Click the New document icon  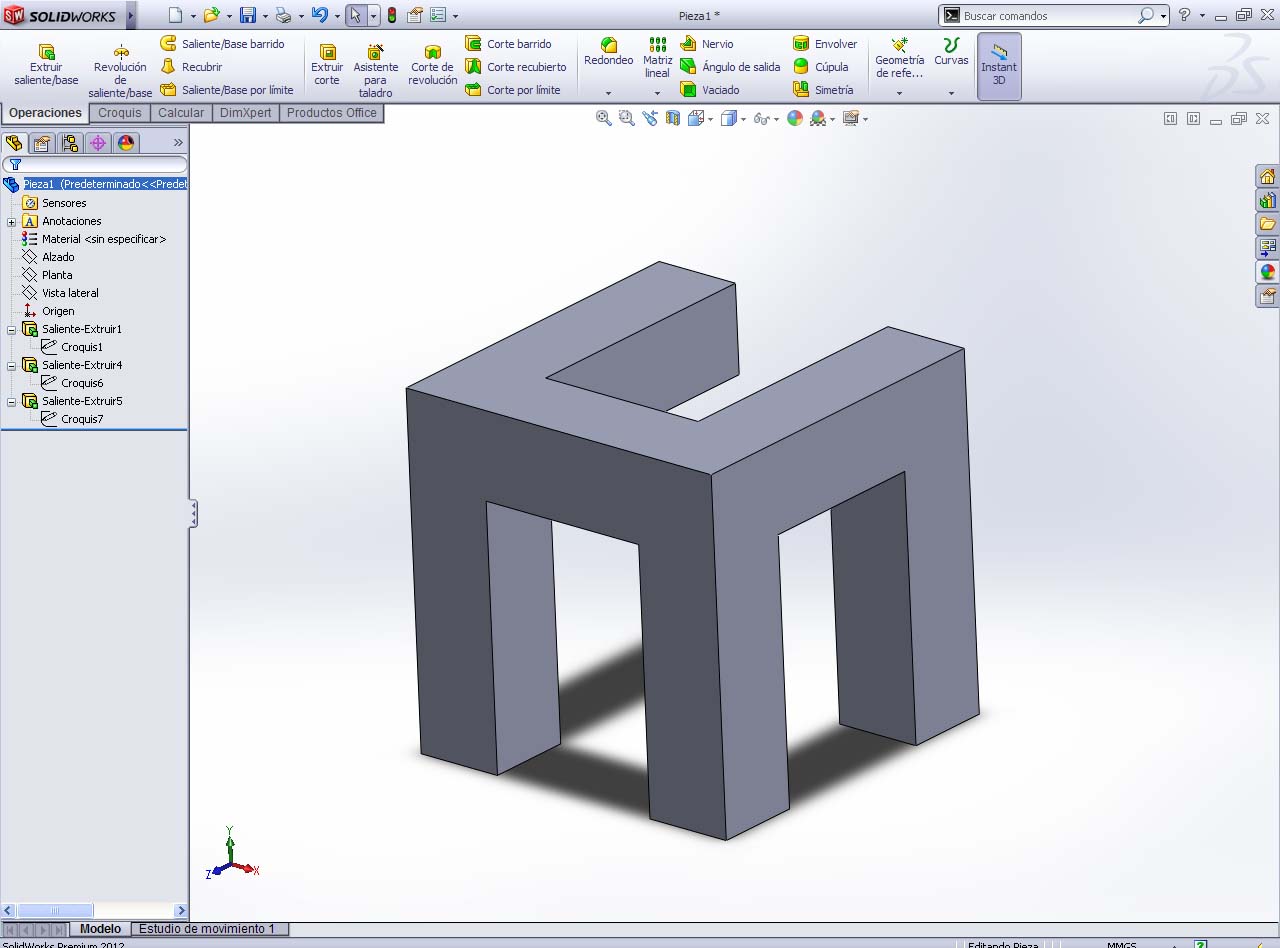pos(175,15)
